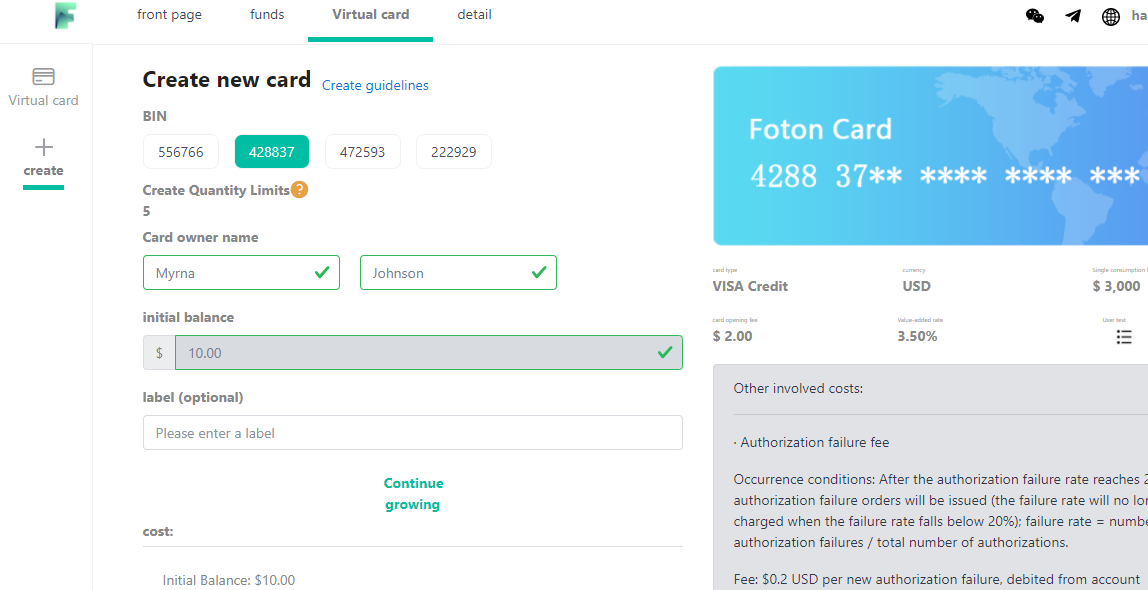1148x590 pixels.
Task: Select BIN option 556766
Action: [181, 152]
